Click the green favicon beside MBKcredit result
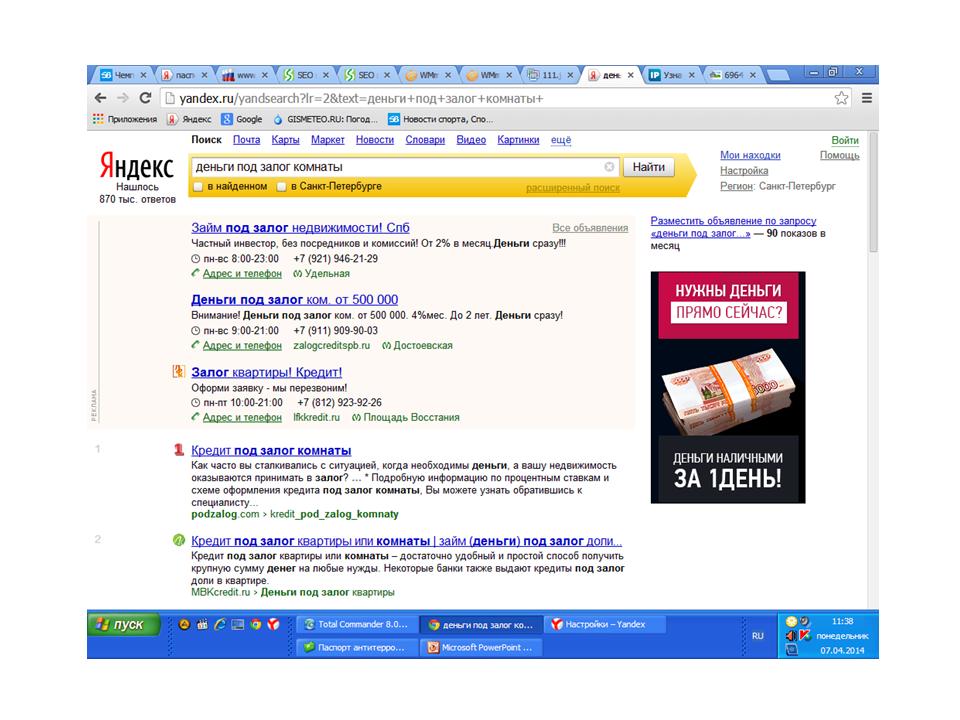This screenshot has height=720, width=960. point(178,540)
